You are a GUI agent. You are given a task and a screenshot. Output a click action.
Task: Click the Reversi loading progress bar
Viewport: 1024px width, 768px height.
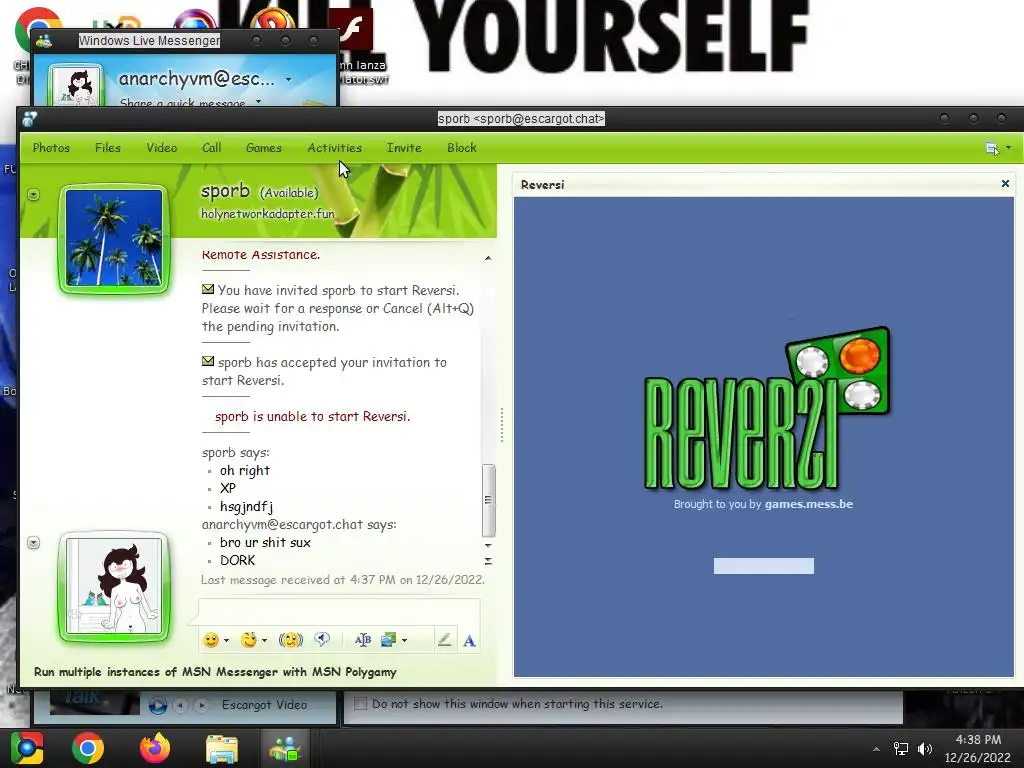tap(763, 566)
